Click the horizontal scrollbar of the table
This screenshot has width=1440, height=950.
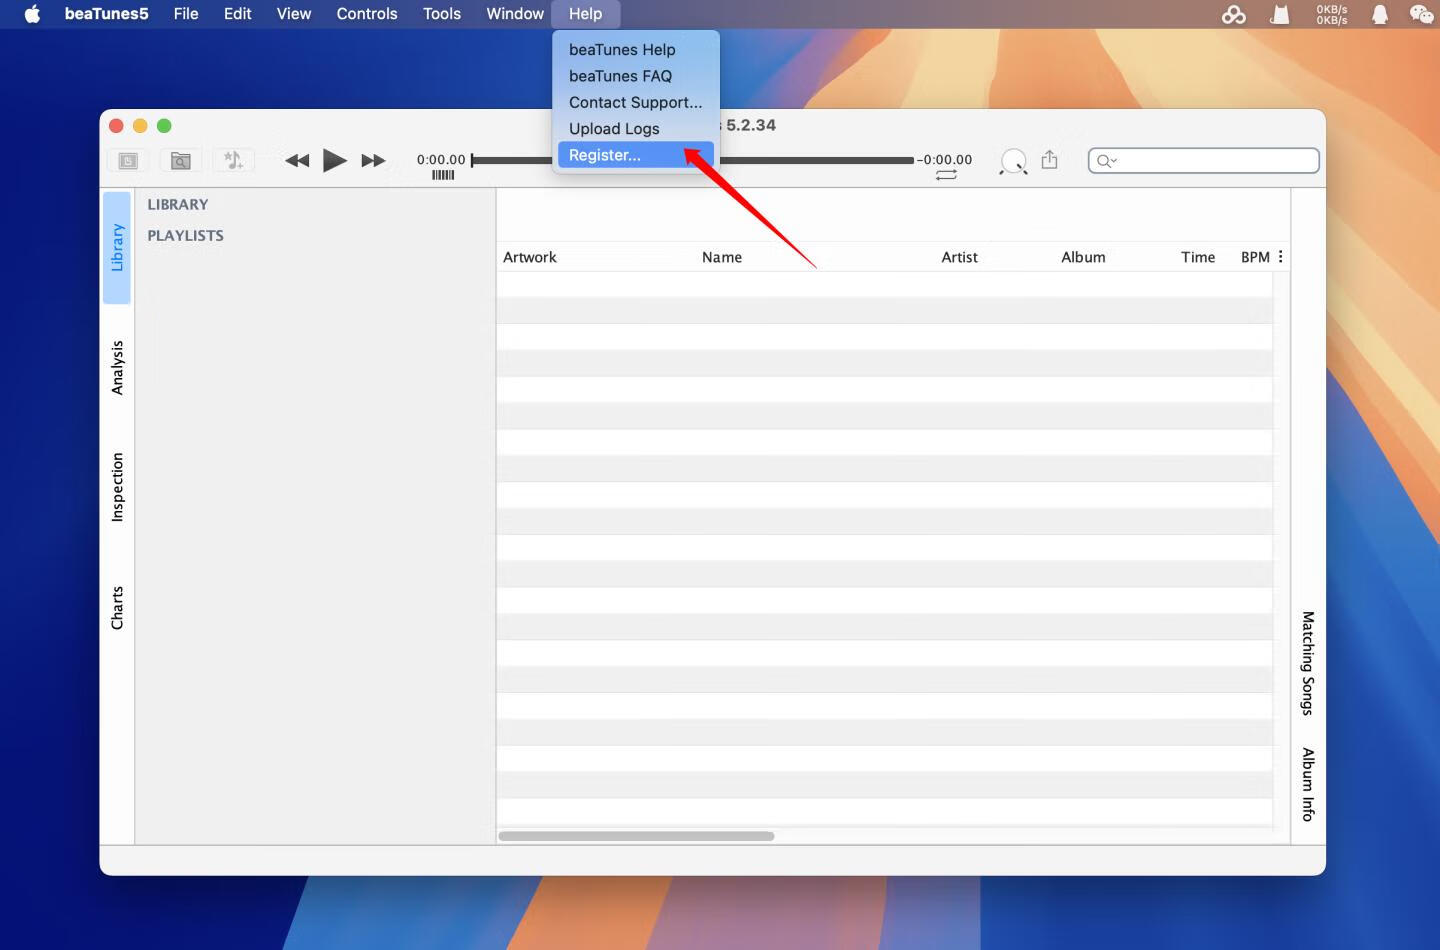click(636, 836)
